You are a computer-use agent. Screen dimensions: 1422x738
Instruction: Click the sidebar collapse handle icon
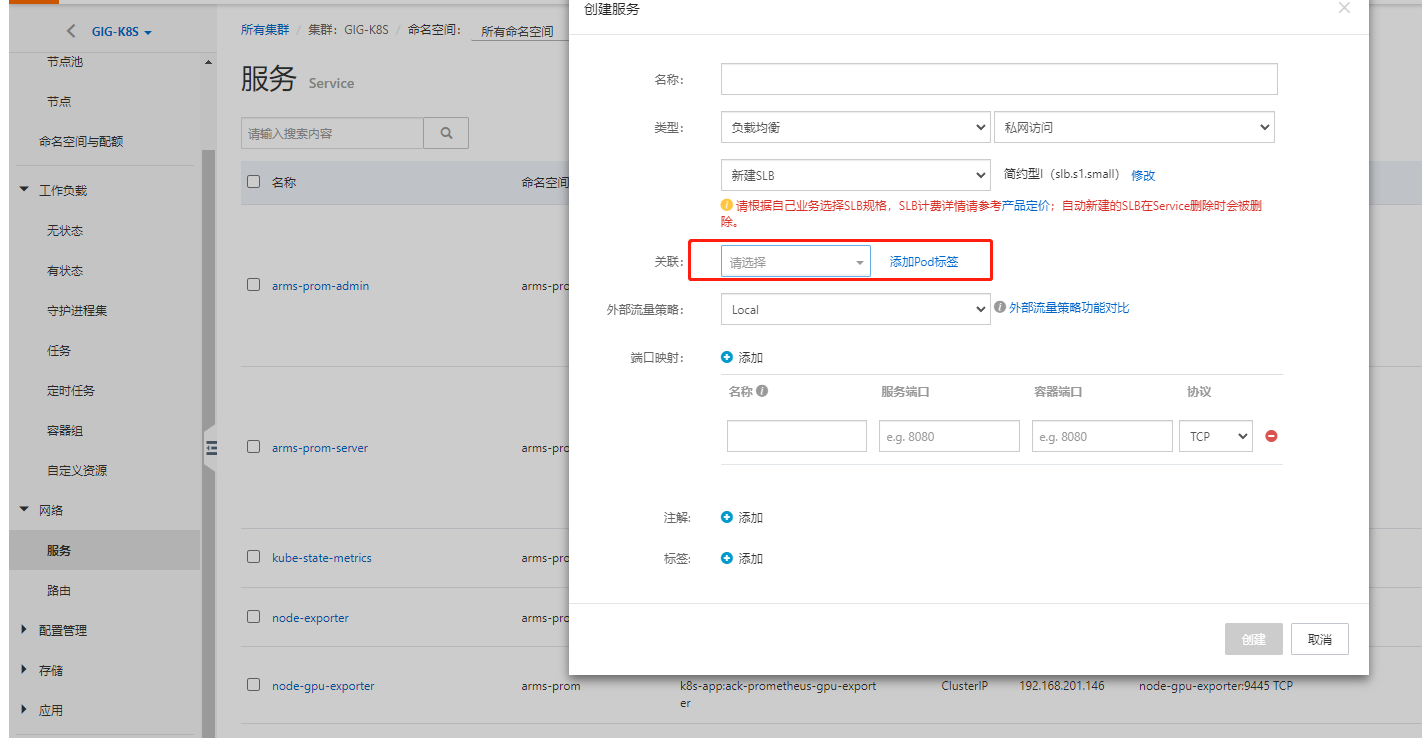pos(210,449)
